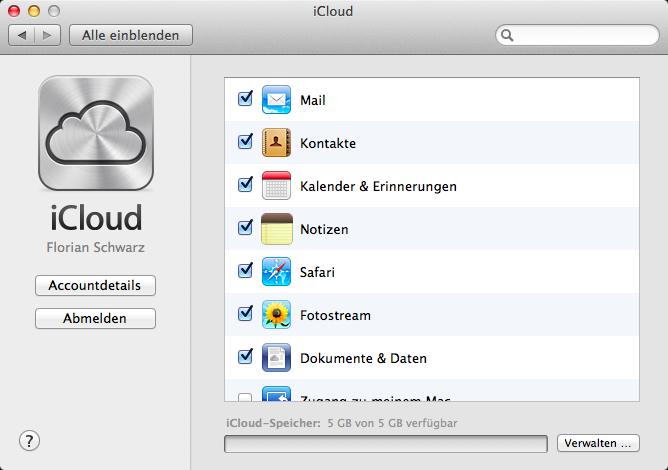Click the iCloud storage usage bar
Image resolution: width=668 pixels, height=470 pixels.
point(386,444)
